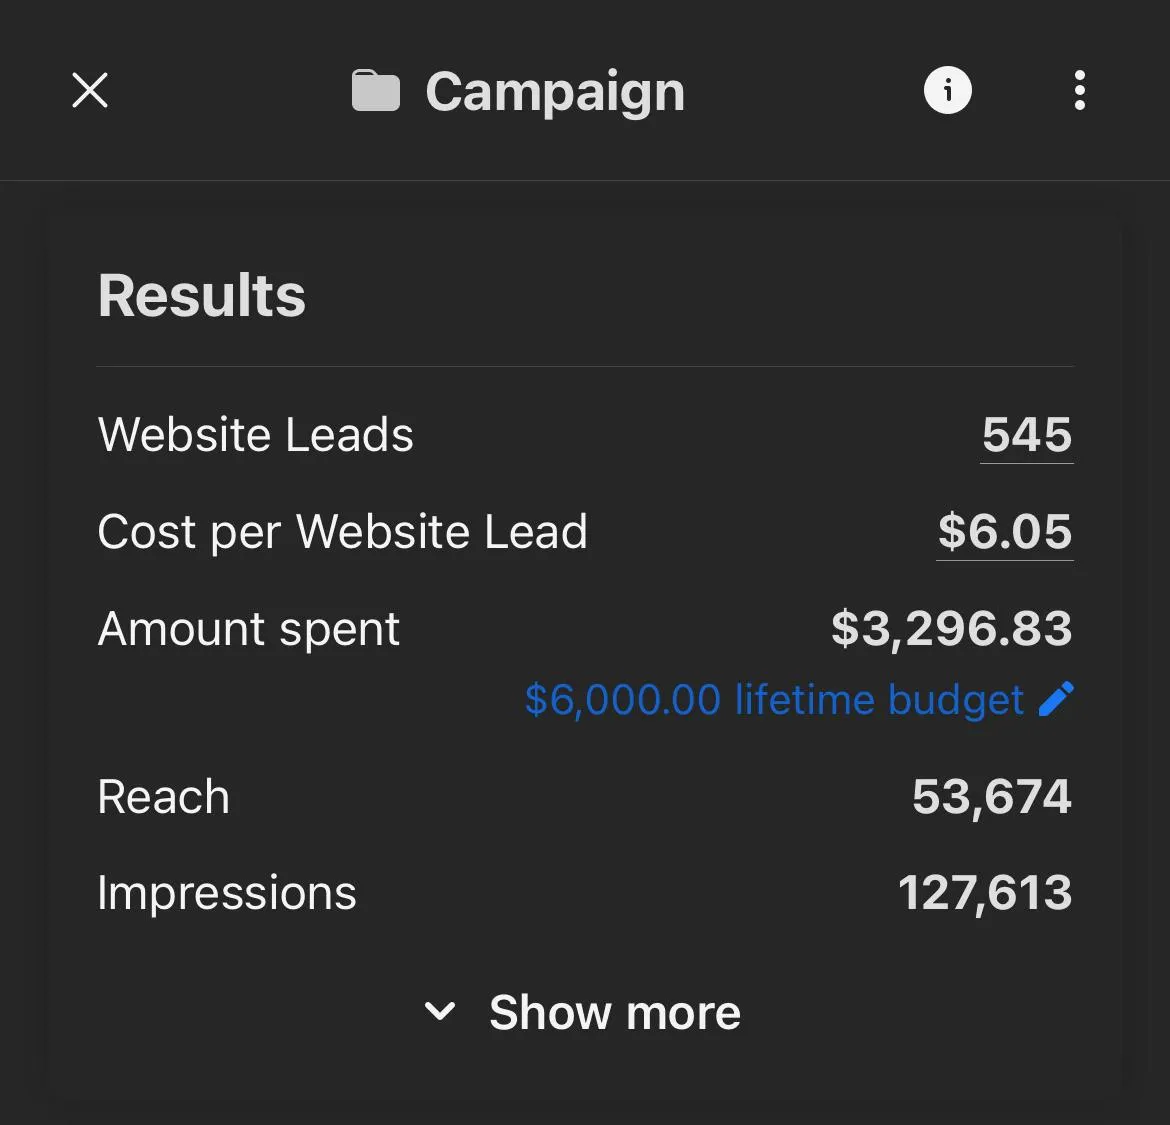The width and height of the screenshot is (1170, 1125).
Task: Select the underlined 545 website leads value
Action: (x=1027, y=434)
